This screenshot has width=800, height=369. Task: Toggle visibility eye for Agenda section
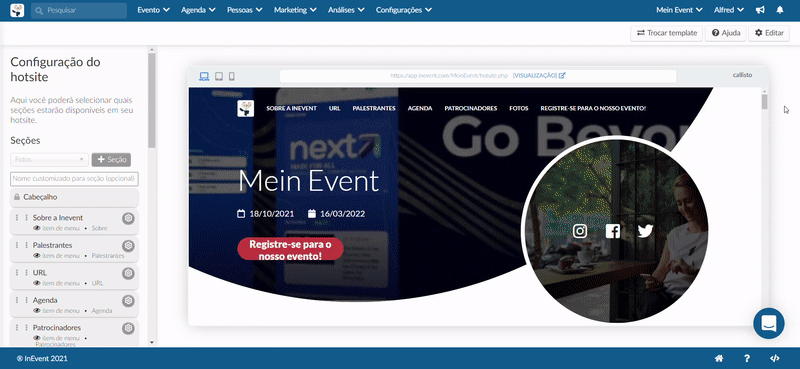click(37, 311)
